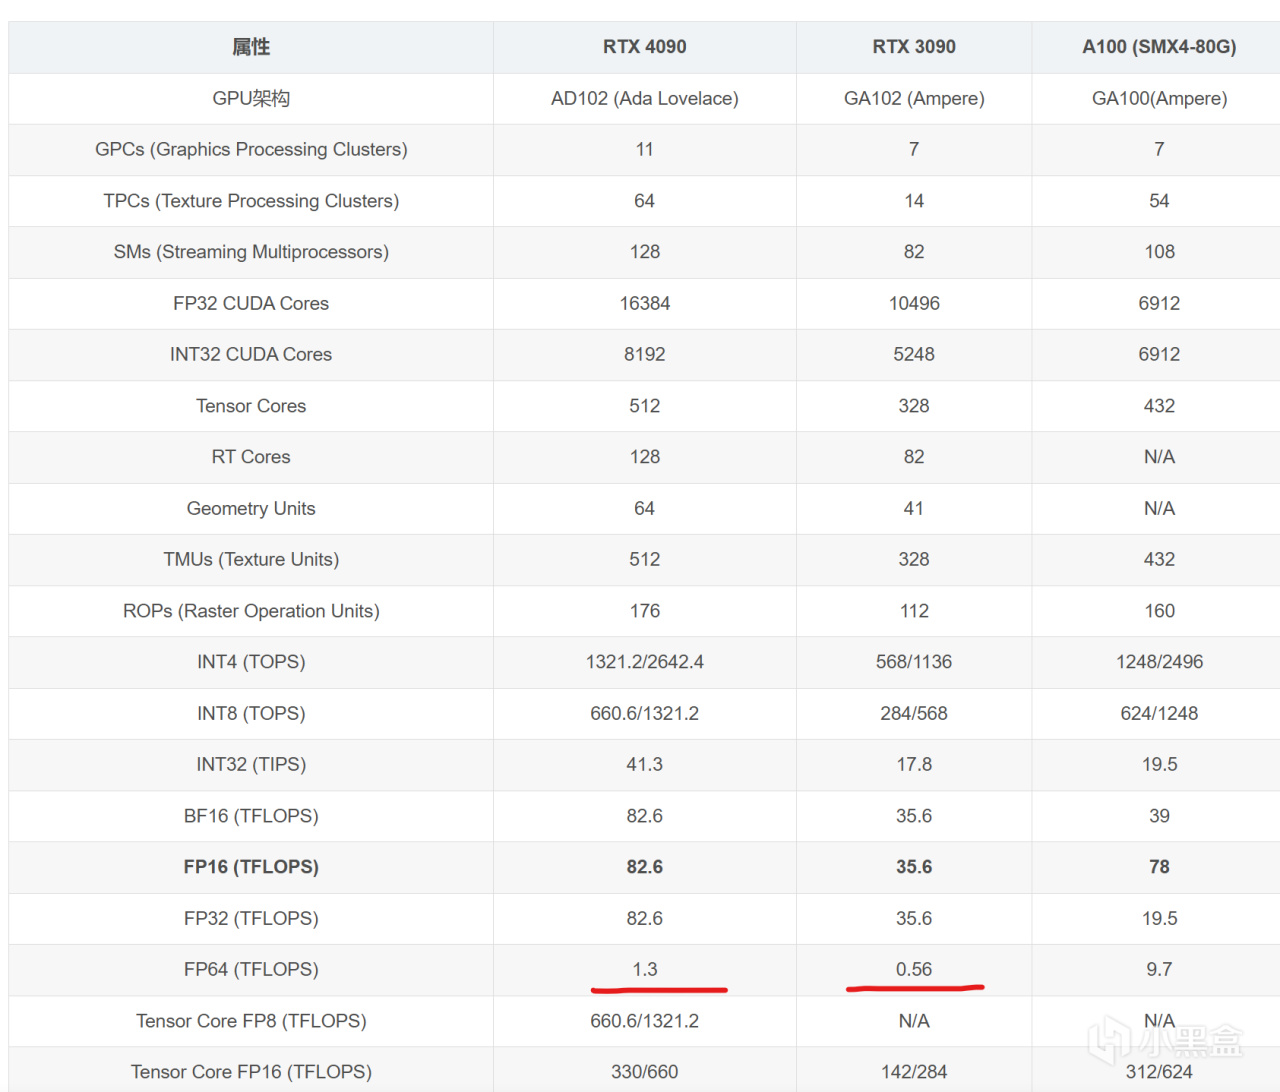1280x1092 pixels.
Task: Click the 16384 value cell
Action: [x=644, y=303]
